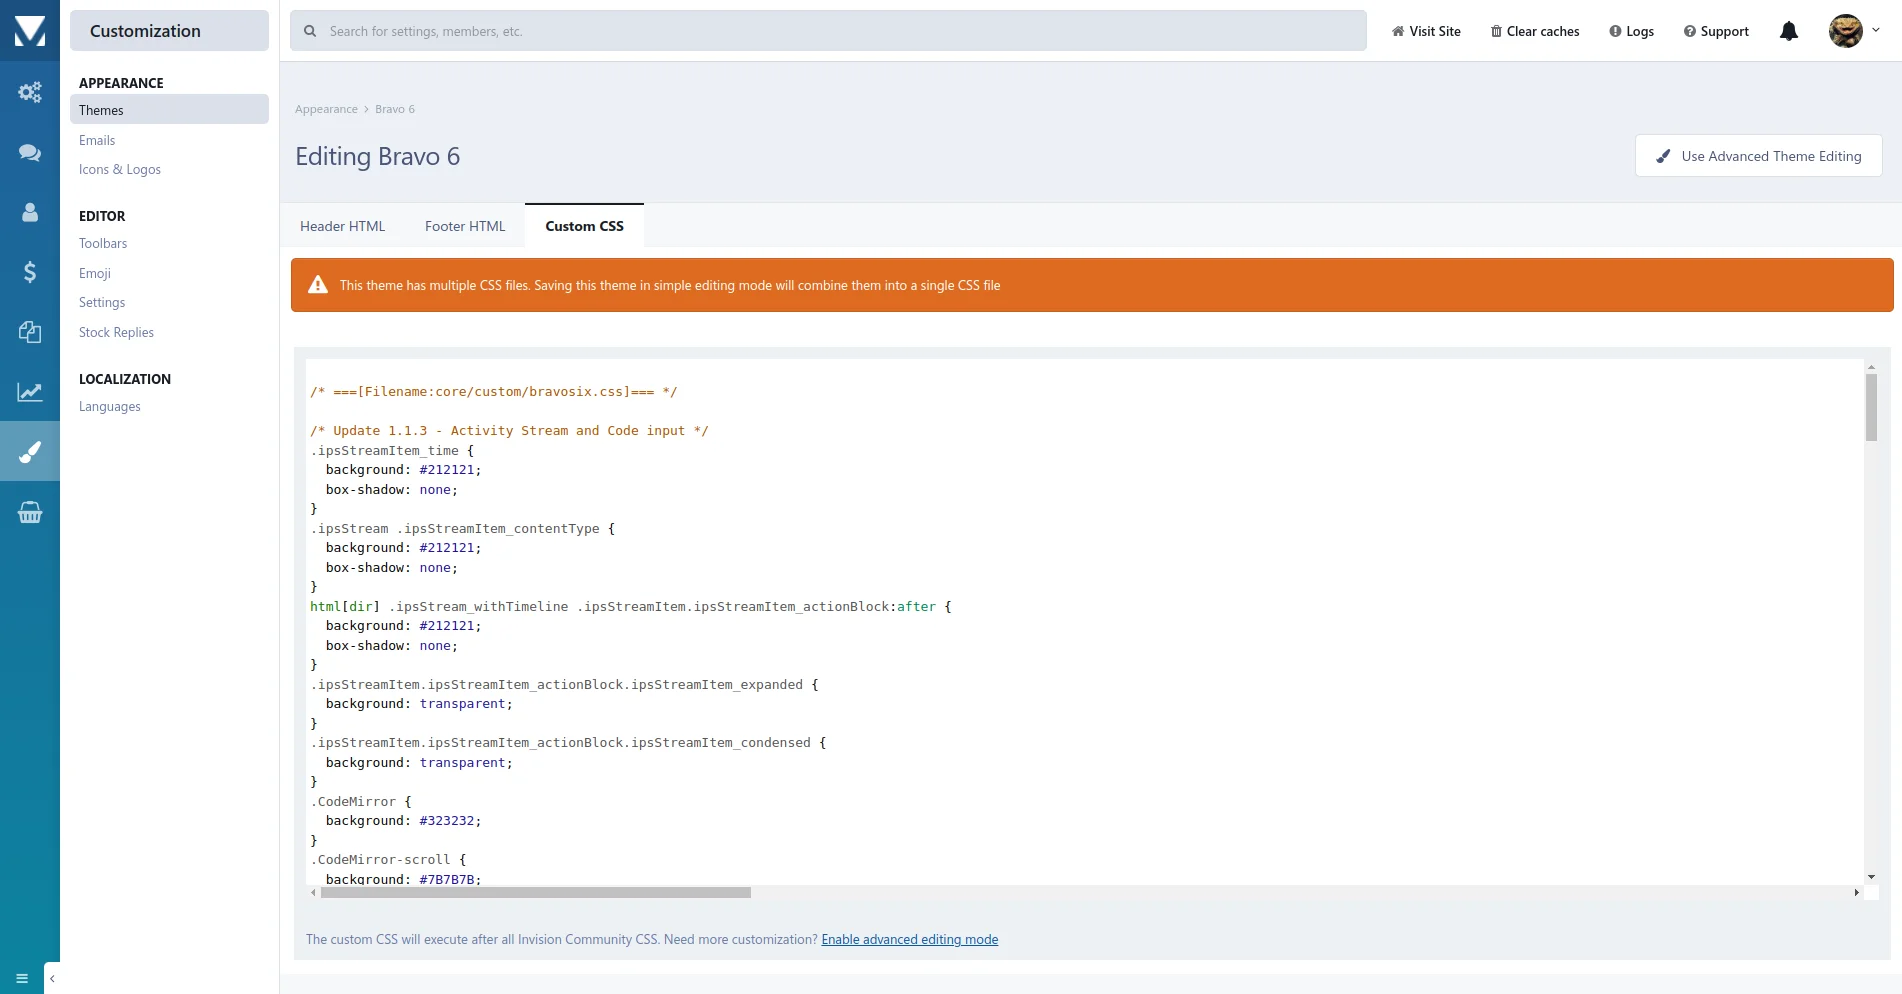
Task: Open the Community speech bubbles section
Action: coord(30,152)
